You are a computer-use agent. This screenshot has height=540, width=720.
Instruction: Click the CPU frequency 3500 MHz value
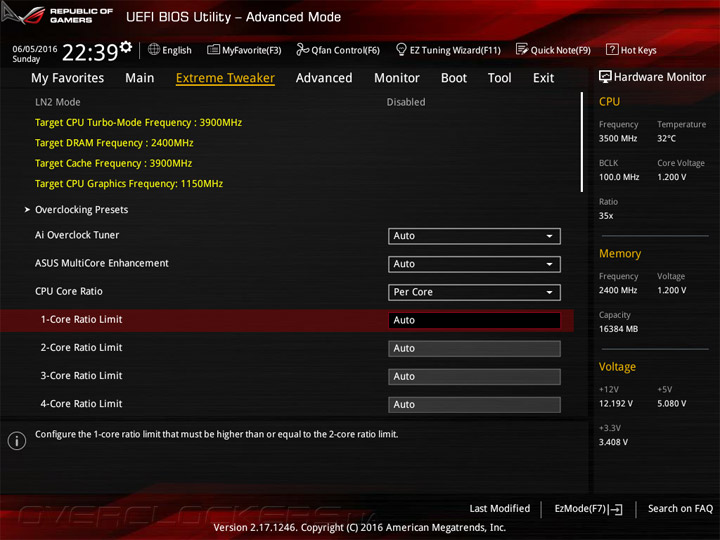click(x=618, y=138)
